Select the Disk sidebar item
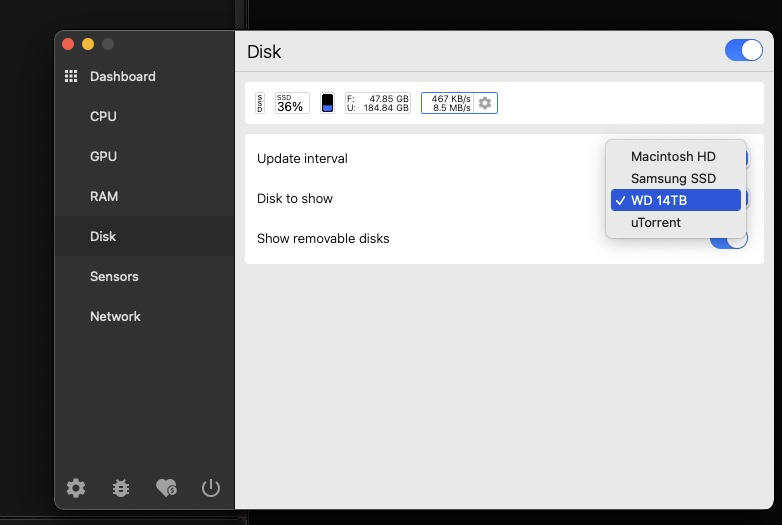The height and width of the screenshot is (525, 782). [x=145, y=236]
